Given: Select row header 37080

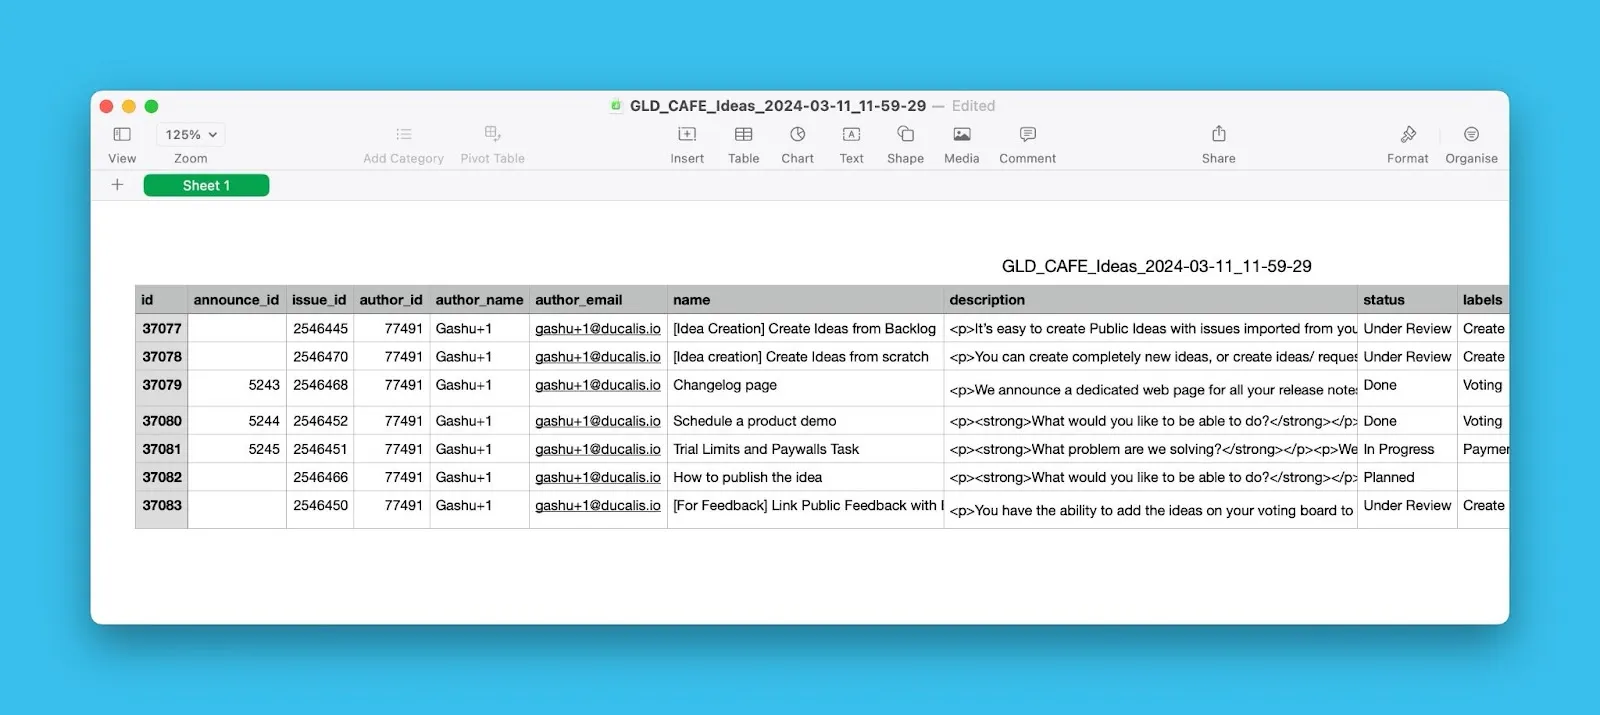Looking at the screenshot, I should [x=162, y=421].
